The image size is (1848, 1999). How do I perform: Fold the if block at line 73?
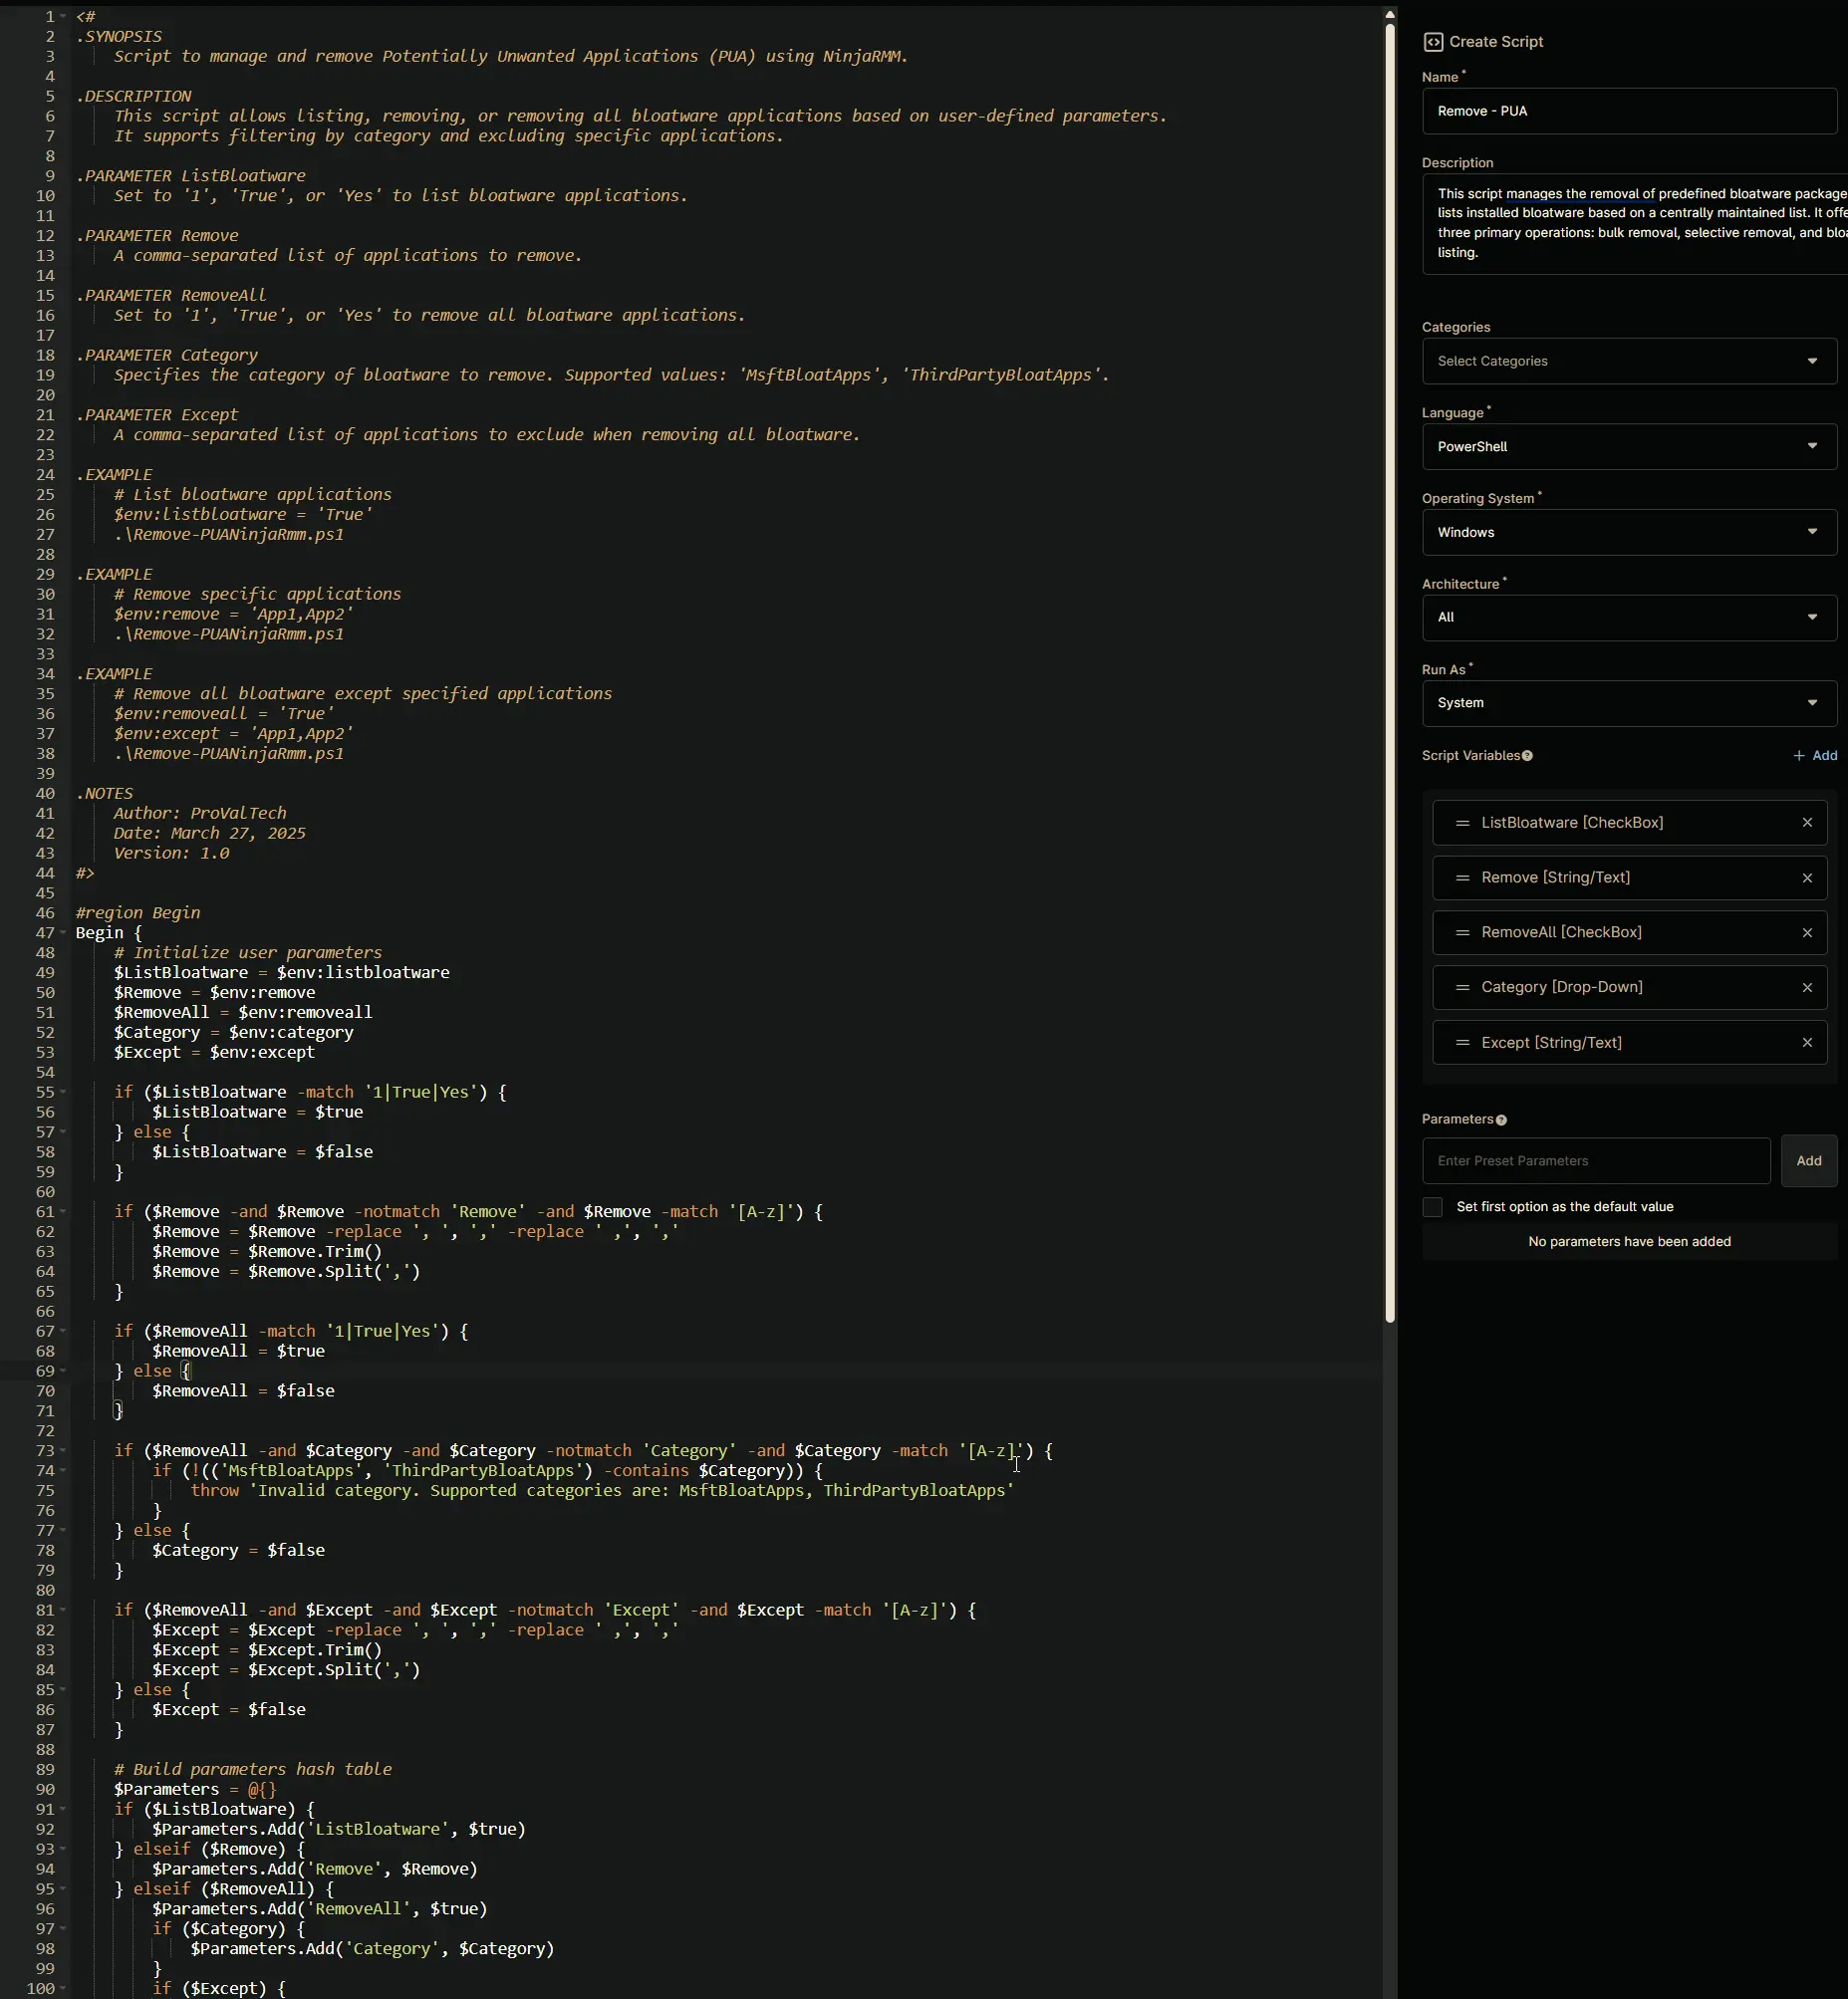[64, 1451]
